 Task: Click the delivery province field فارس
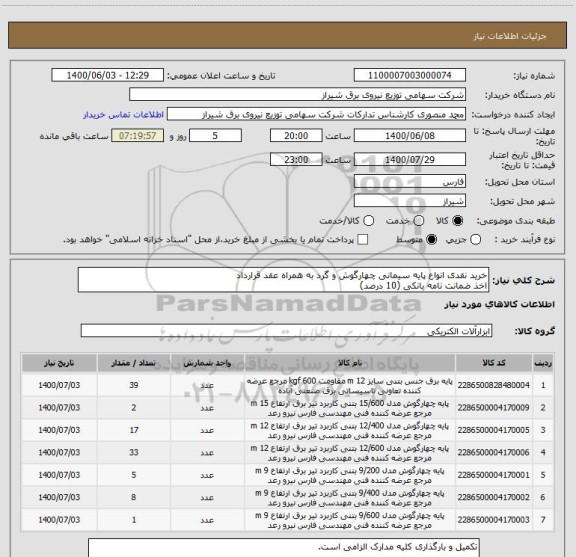pyautogui.click(x=410, y=182)
